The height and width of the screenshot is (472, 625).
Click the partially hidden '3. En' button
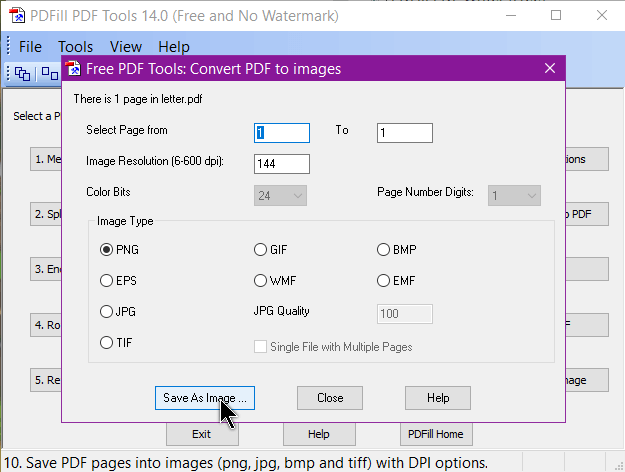[x=46, y=269]
